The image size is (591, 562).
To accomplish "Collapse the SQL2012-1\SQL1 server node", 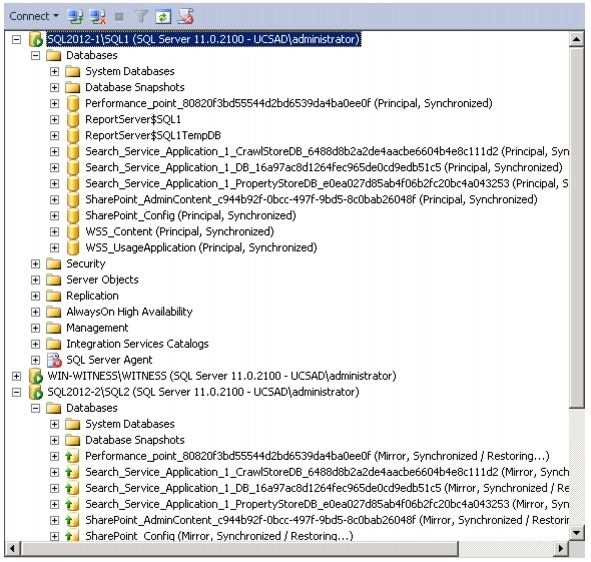I will click(x=16, y=39).
